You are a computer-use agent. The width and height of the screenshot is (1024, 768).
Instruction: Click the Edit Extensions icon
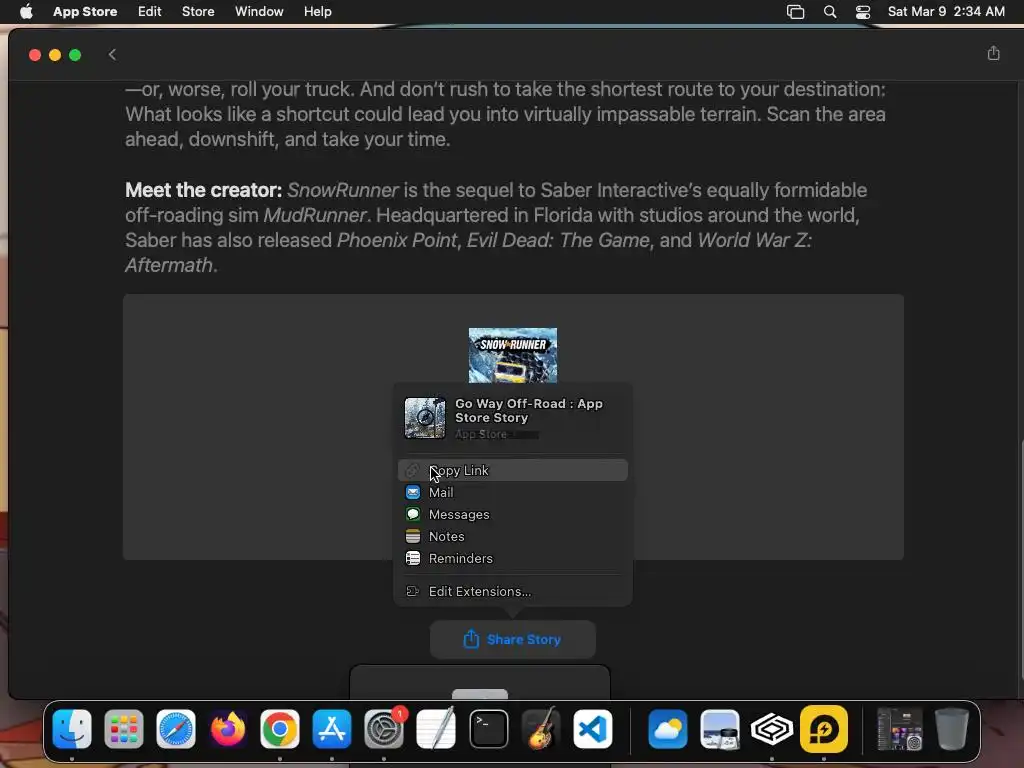coord(413,592)
